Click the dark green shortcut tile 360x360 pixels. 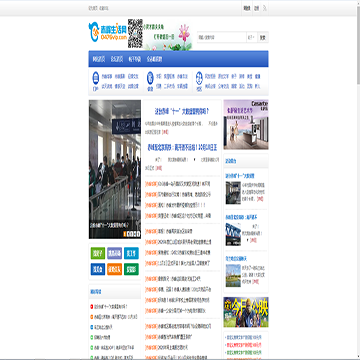tap(131, 269)
